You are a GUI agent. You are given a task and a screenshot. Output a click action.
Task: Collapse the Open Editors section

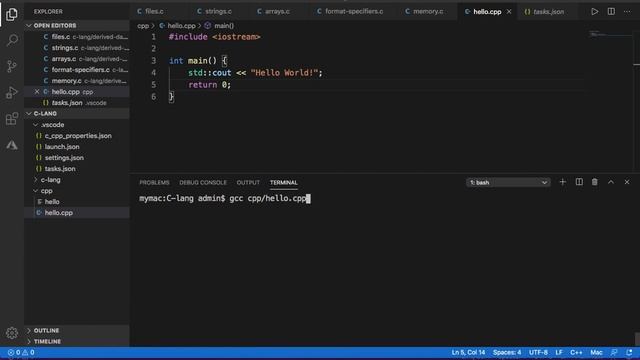point(77,25)
